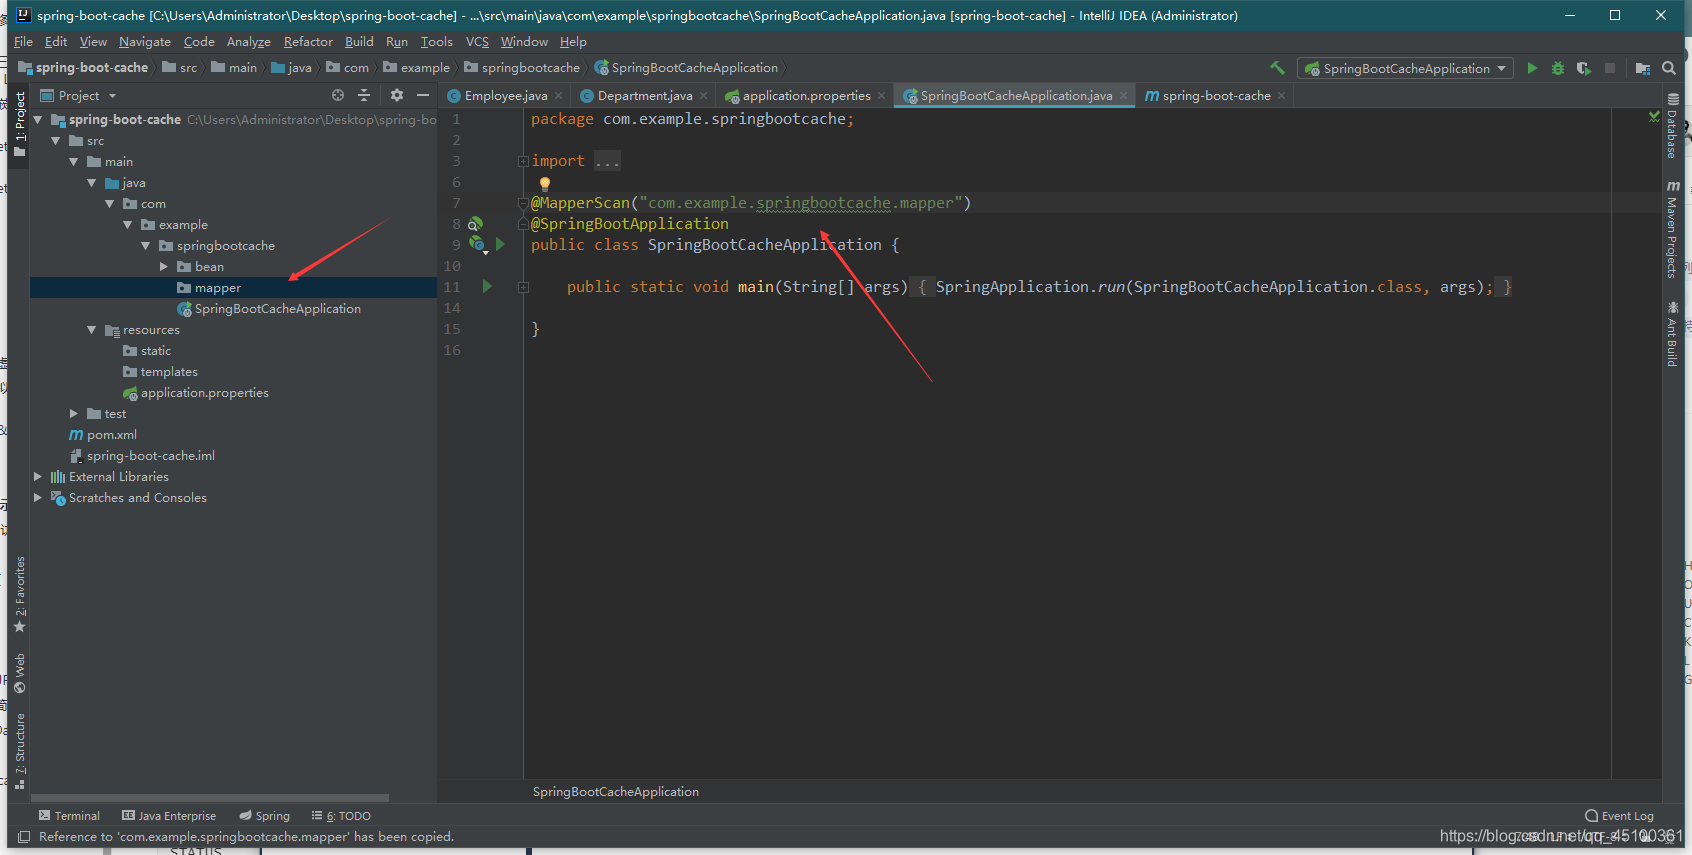Screen dimensions: 1692x855
Task: Switch to spring-boot-cache pom tab
Action: point(1216,96)
